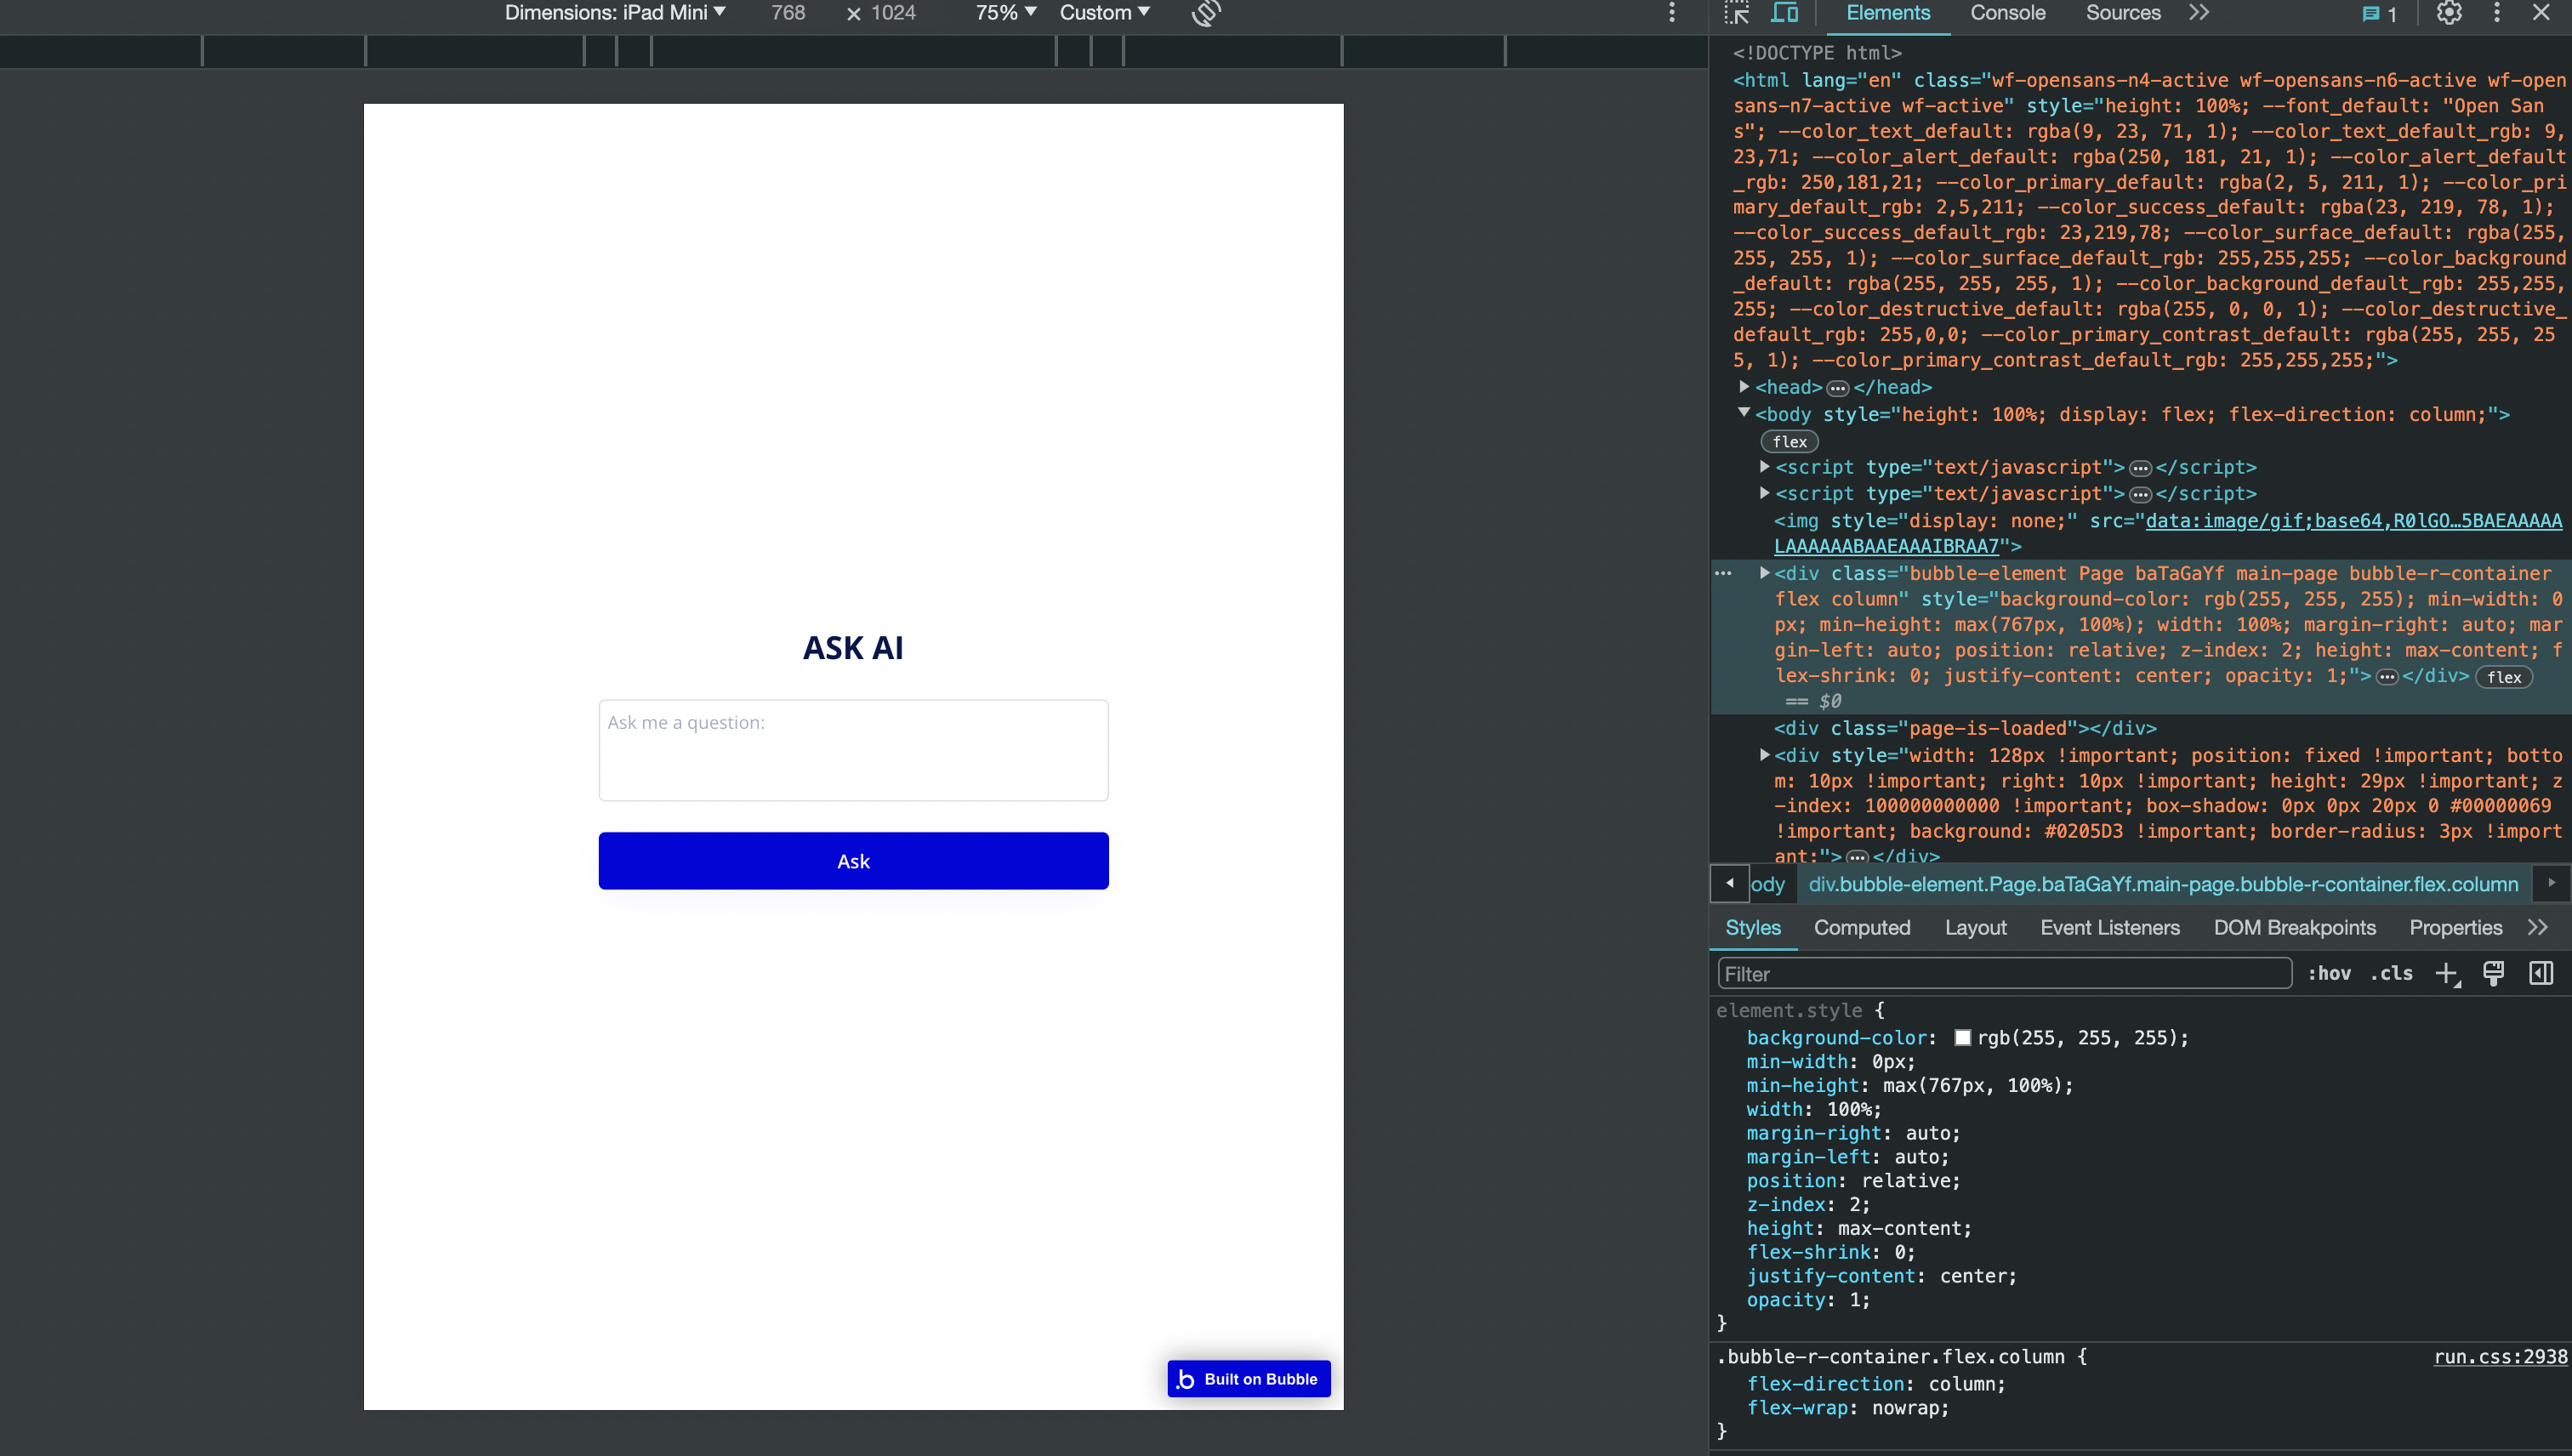
Task: Click the flex badge under body
Action: (x=1789, y=441)
